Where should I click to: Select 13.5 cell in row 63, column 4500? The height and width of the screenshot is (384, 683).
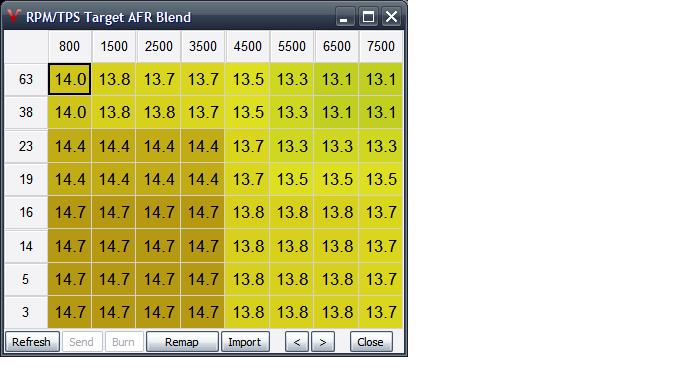pos(247,79)
